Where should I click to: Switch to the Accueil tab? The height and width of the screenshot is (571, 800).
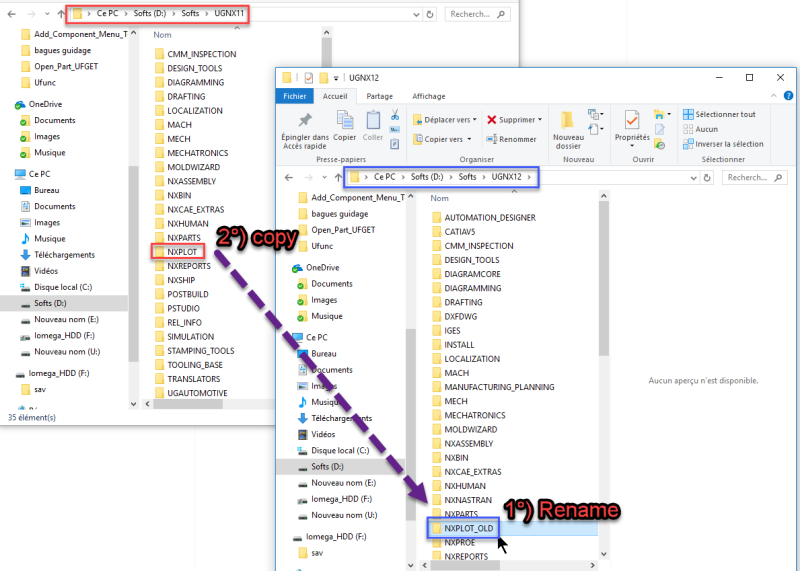[335, 96]
